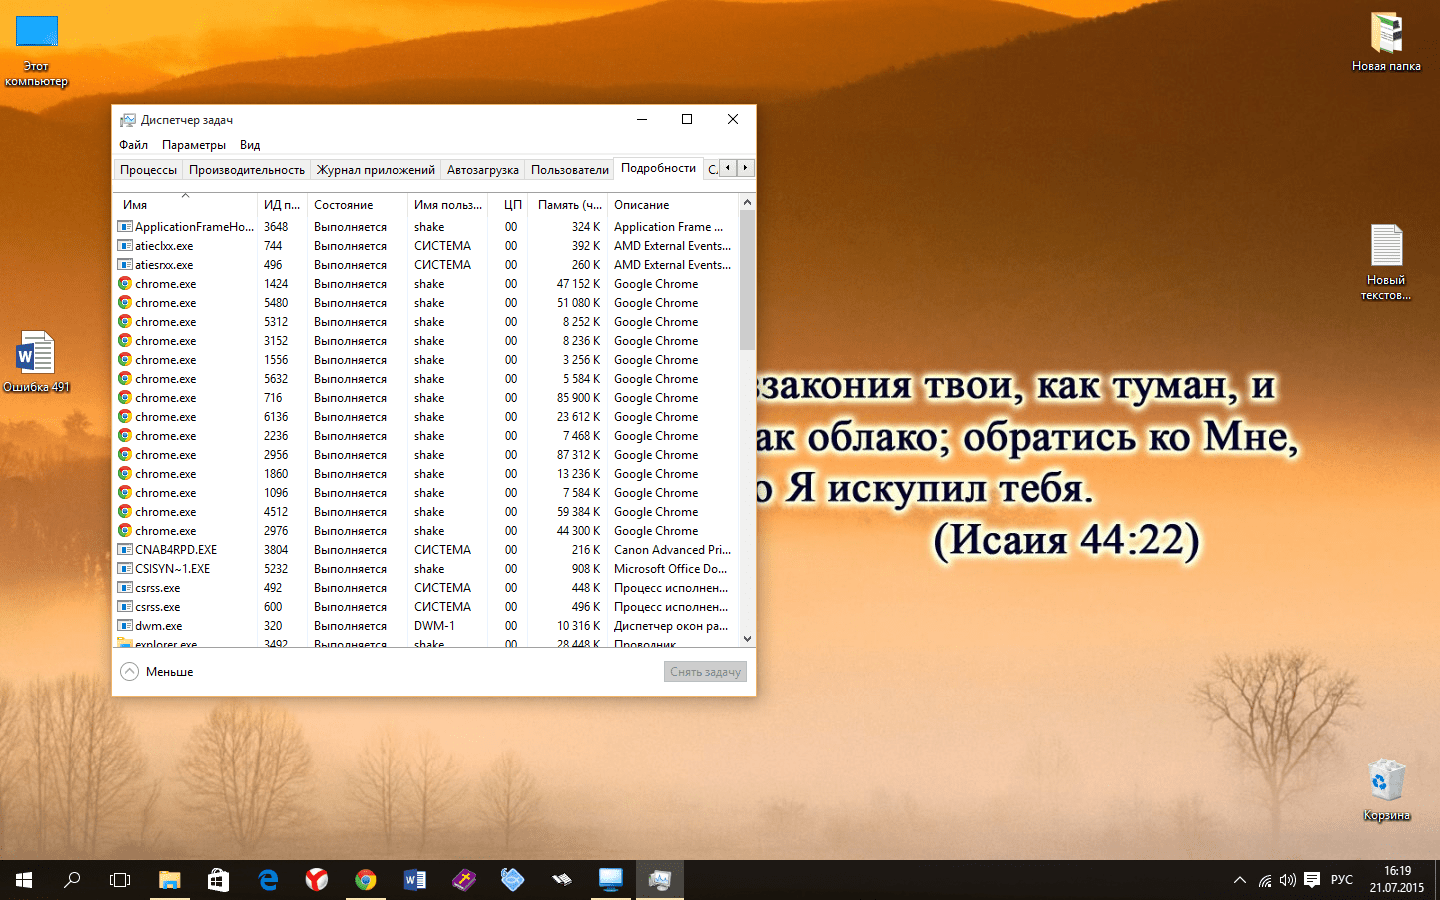Click the Снять задачу button

pos(705,672)
